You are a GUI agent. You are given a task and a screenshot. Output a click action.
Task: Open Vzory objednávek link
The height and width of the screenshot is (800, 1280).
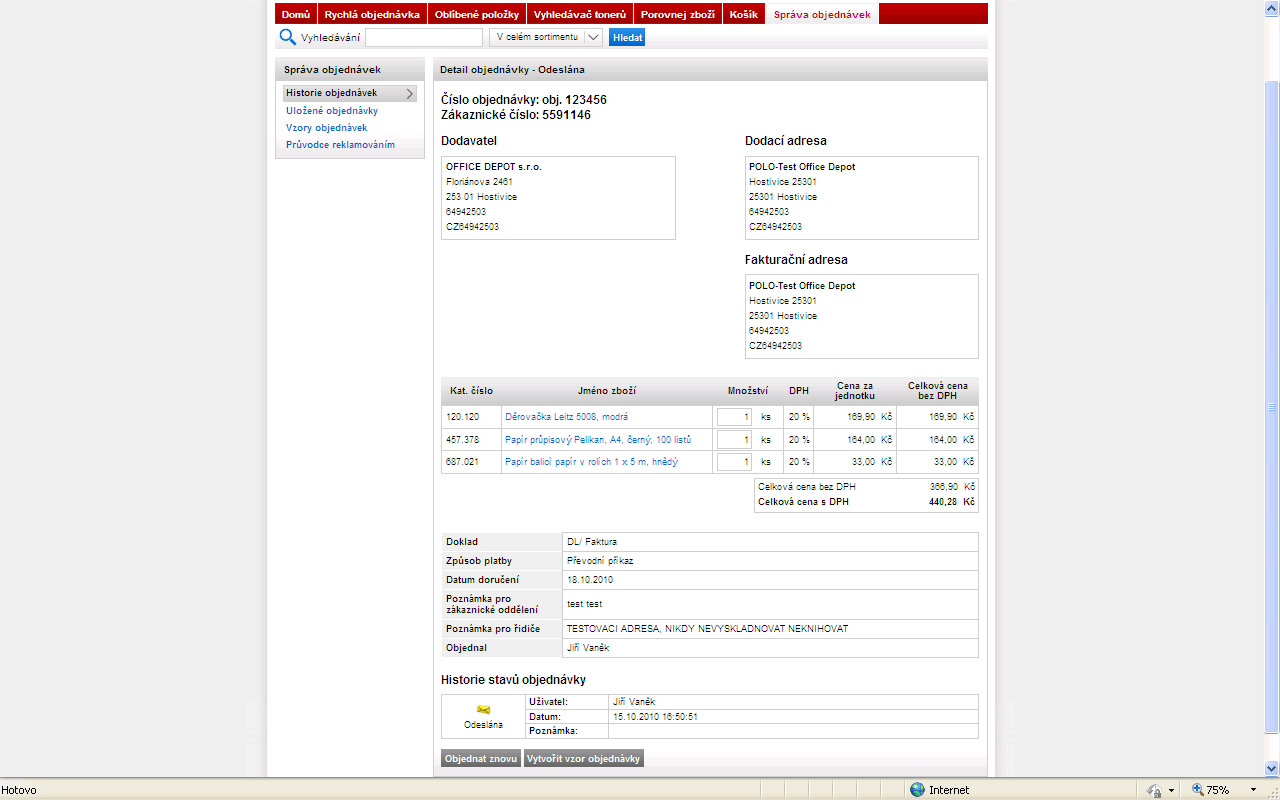coord(327,128)
